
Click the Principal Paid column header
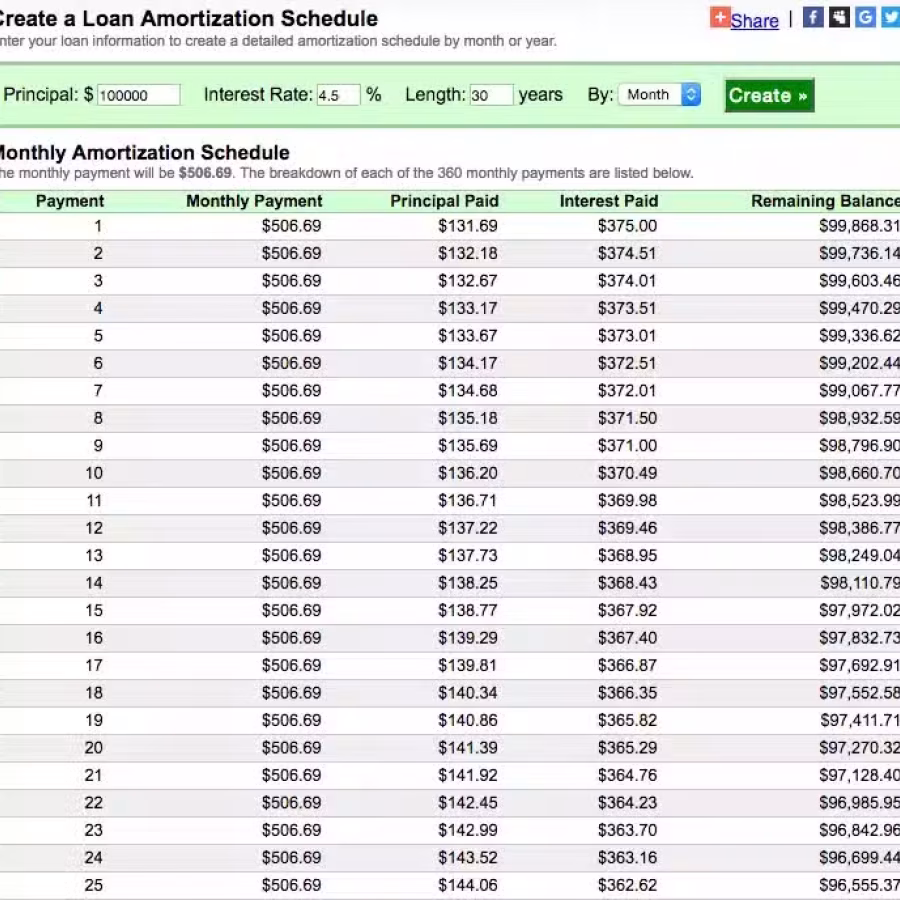tap(444, 201)
